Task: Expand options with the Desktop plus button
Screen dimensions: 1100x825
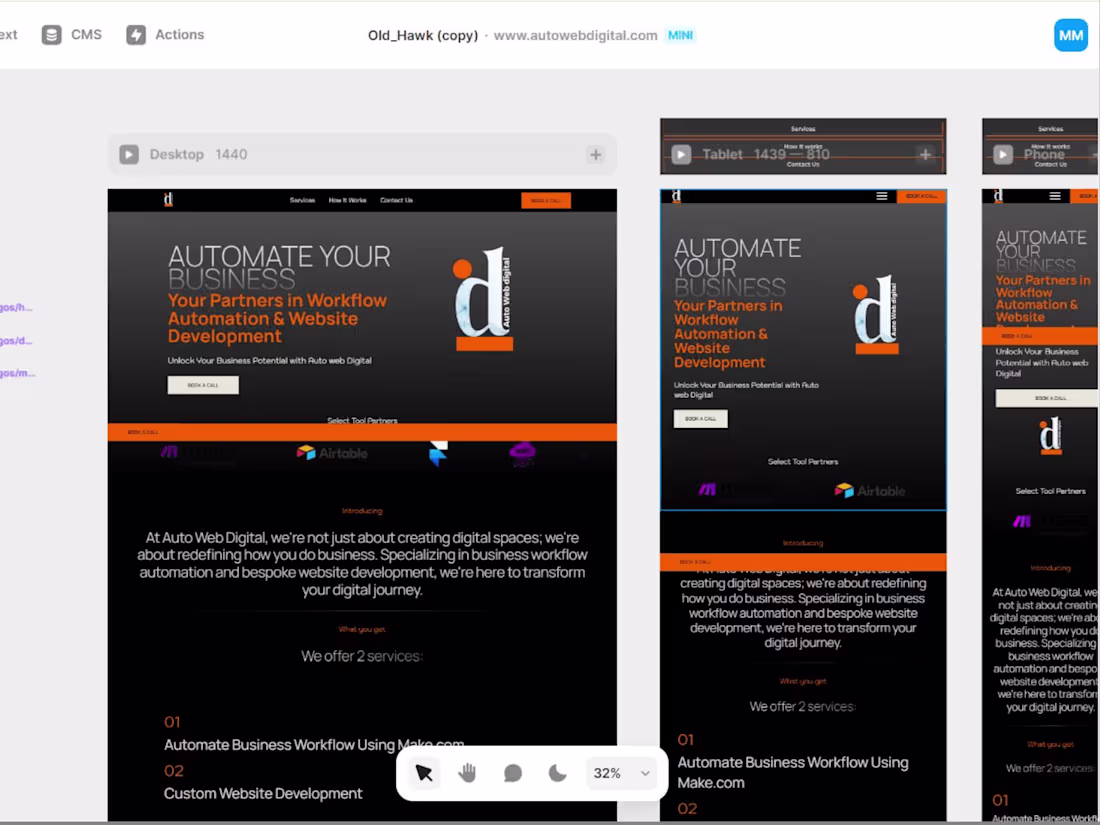Action: coord(595,155)
